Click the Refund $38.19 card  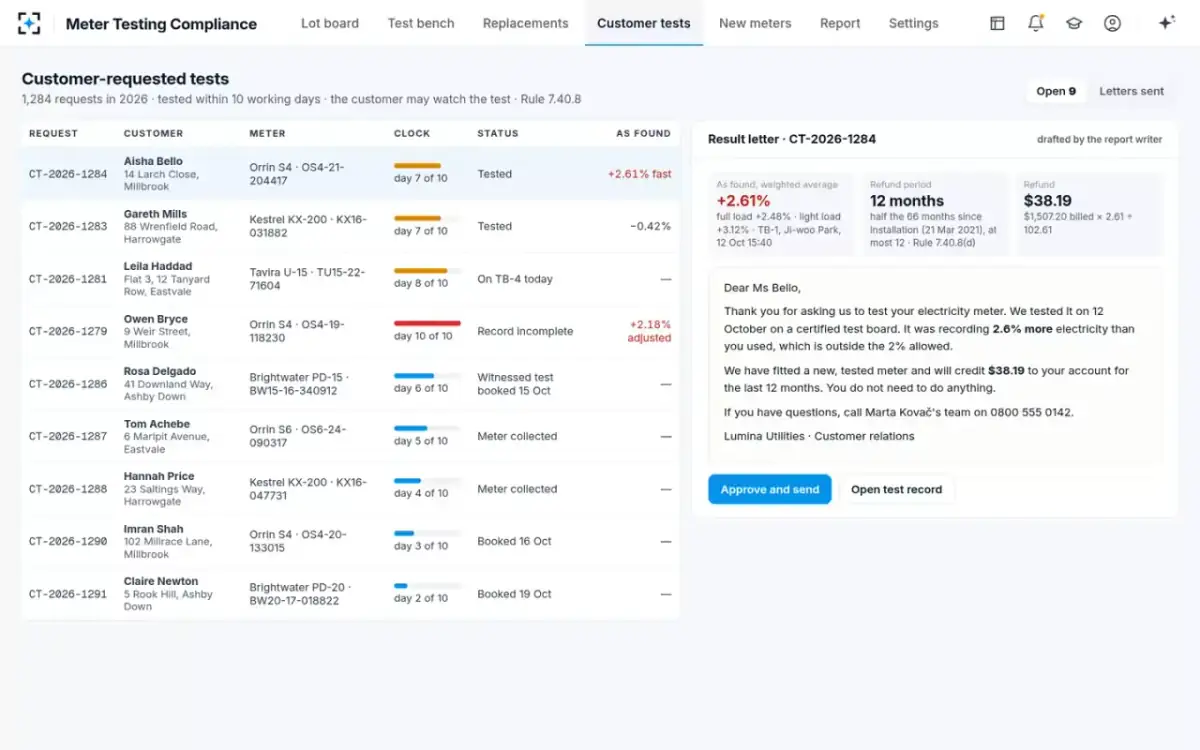[x=1090, y=214]
